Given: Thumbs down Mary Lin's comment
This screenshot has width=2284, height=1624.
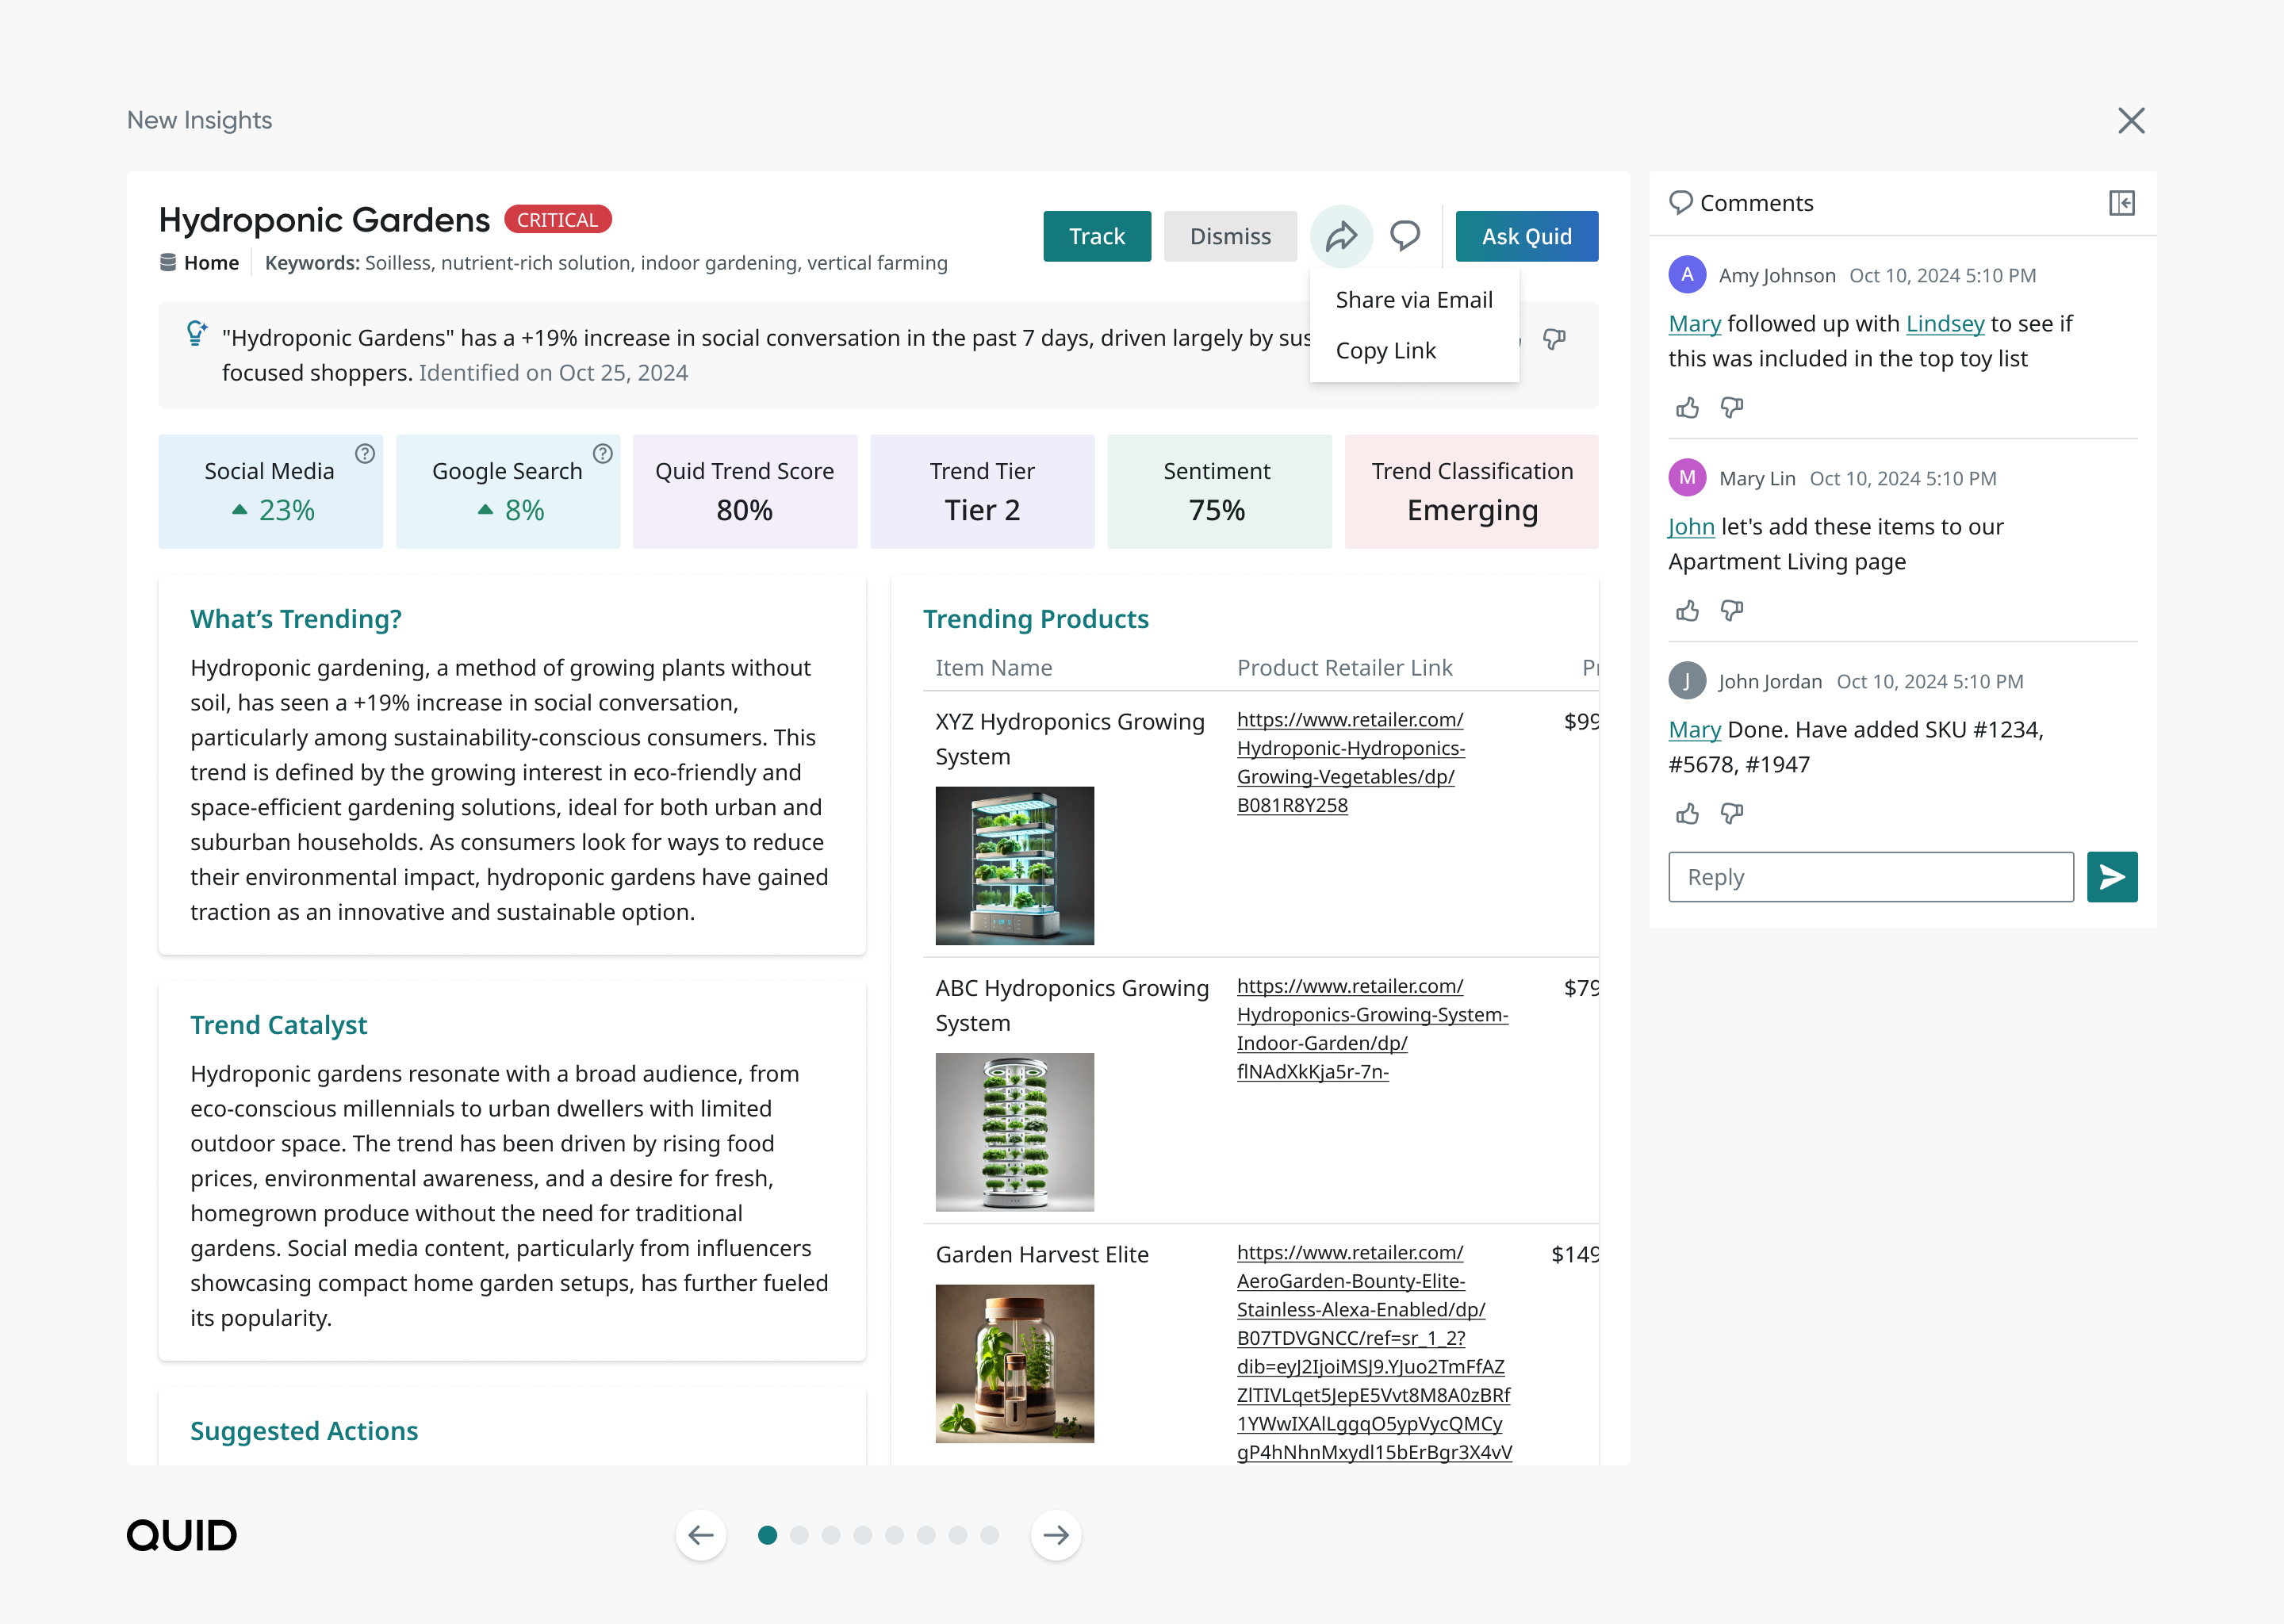Looking at the screenshot, I should (x=1731, y=610).
